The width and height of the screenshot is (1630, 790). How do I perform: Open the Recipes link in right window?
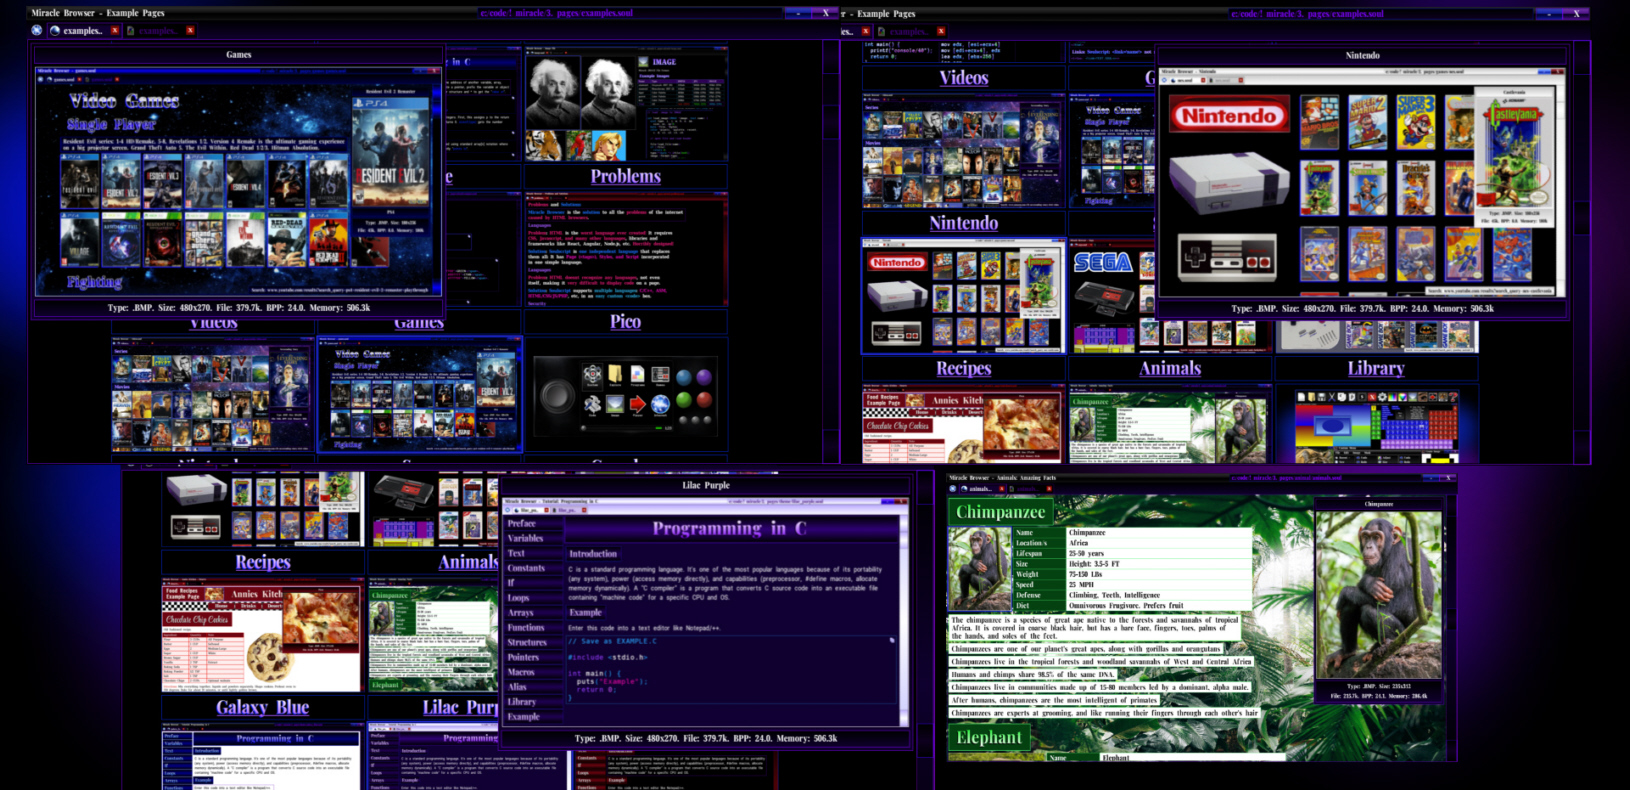[x=964, y=368]
